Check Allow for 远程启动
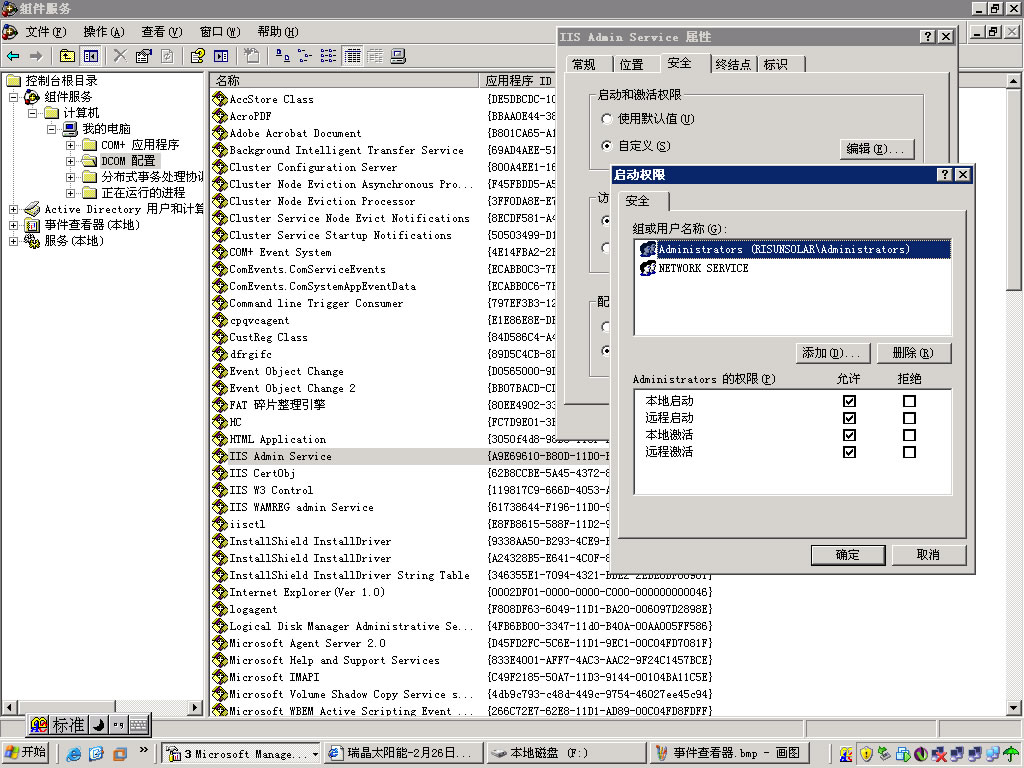Viewport: 1024px width, 768px height. pyautogui.click(x=849, y=418)
